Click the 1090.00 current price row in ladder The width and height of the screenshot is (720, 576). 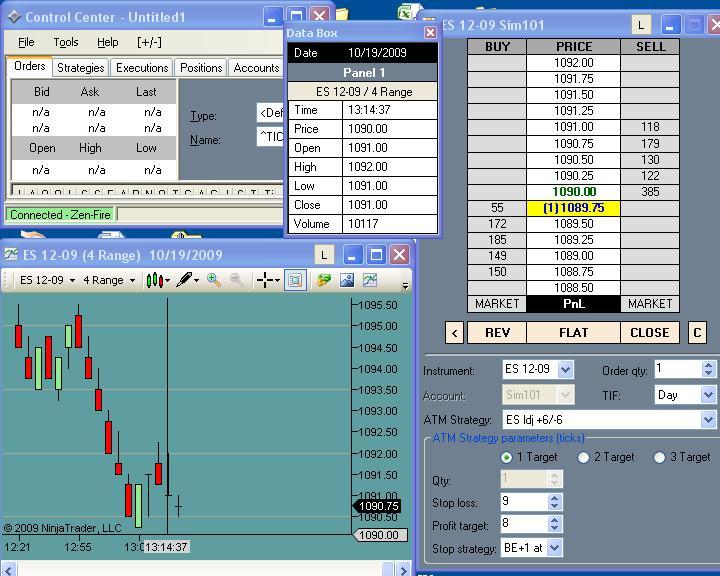(574, 192)
